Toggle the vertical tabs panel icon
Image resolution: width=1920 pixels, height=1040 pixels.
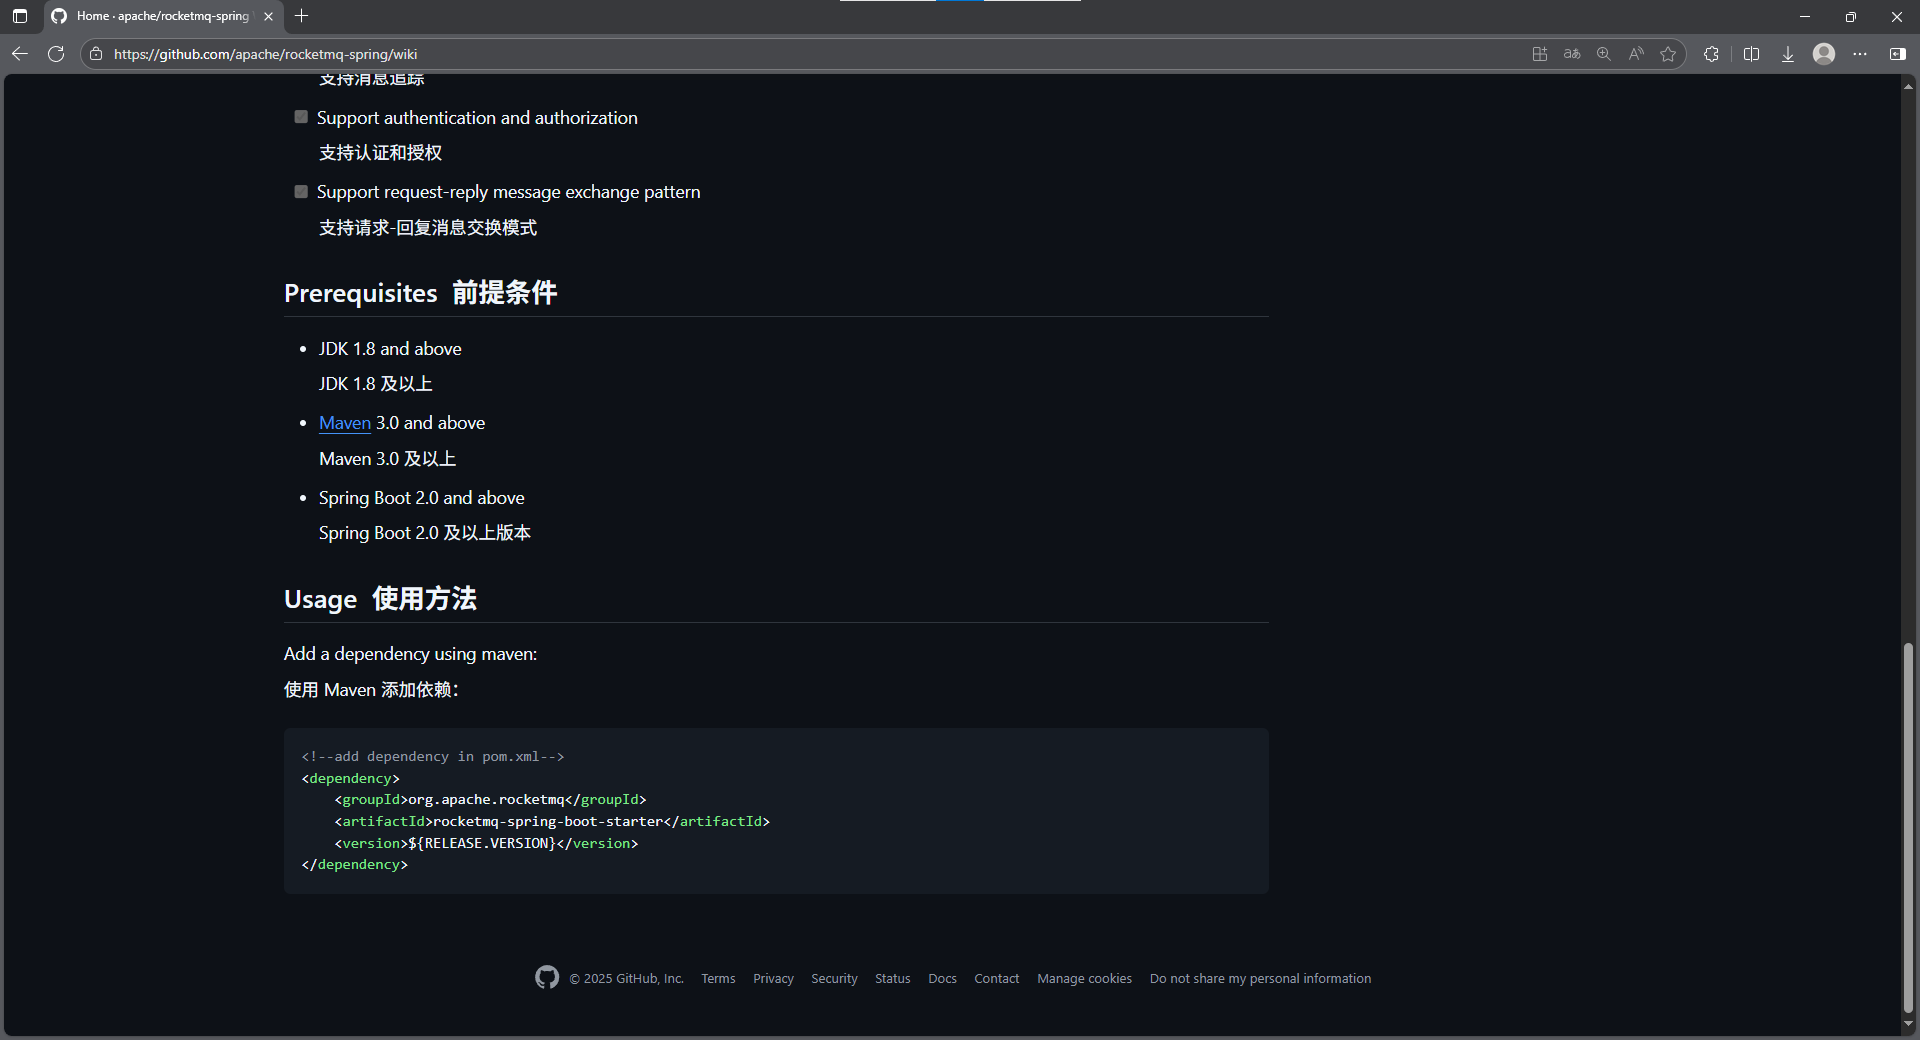tap(19, 16)
